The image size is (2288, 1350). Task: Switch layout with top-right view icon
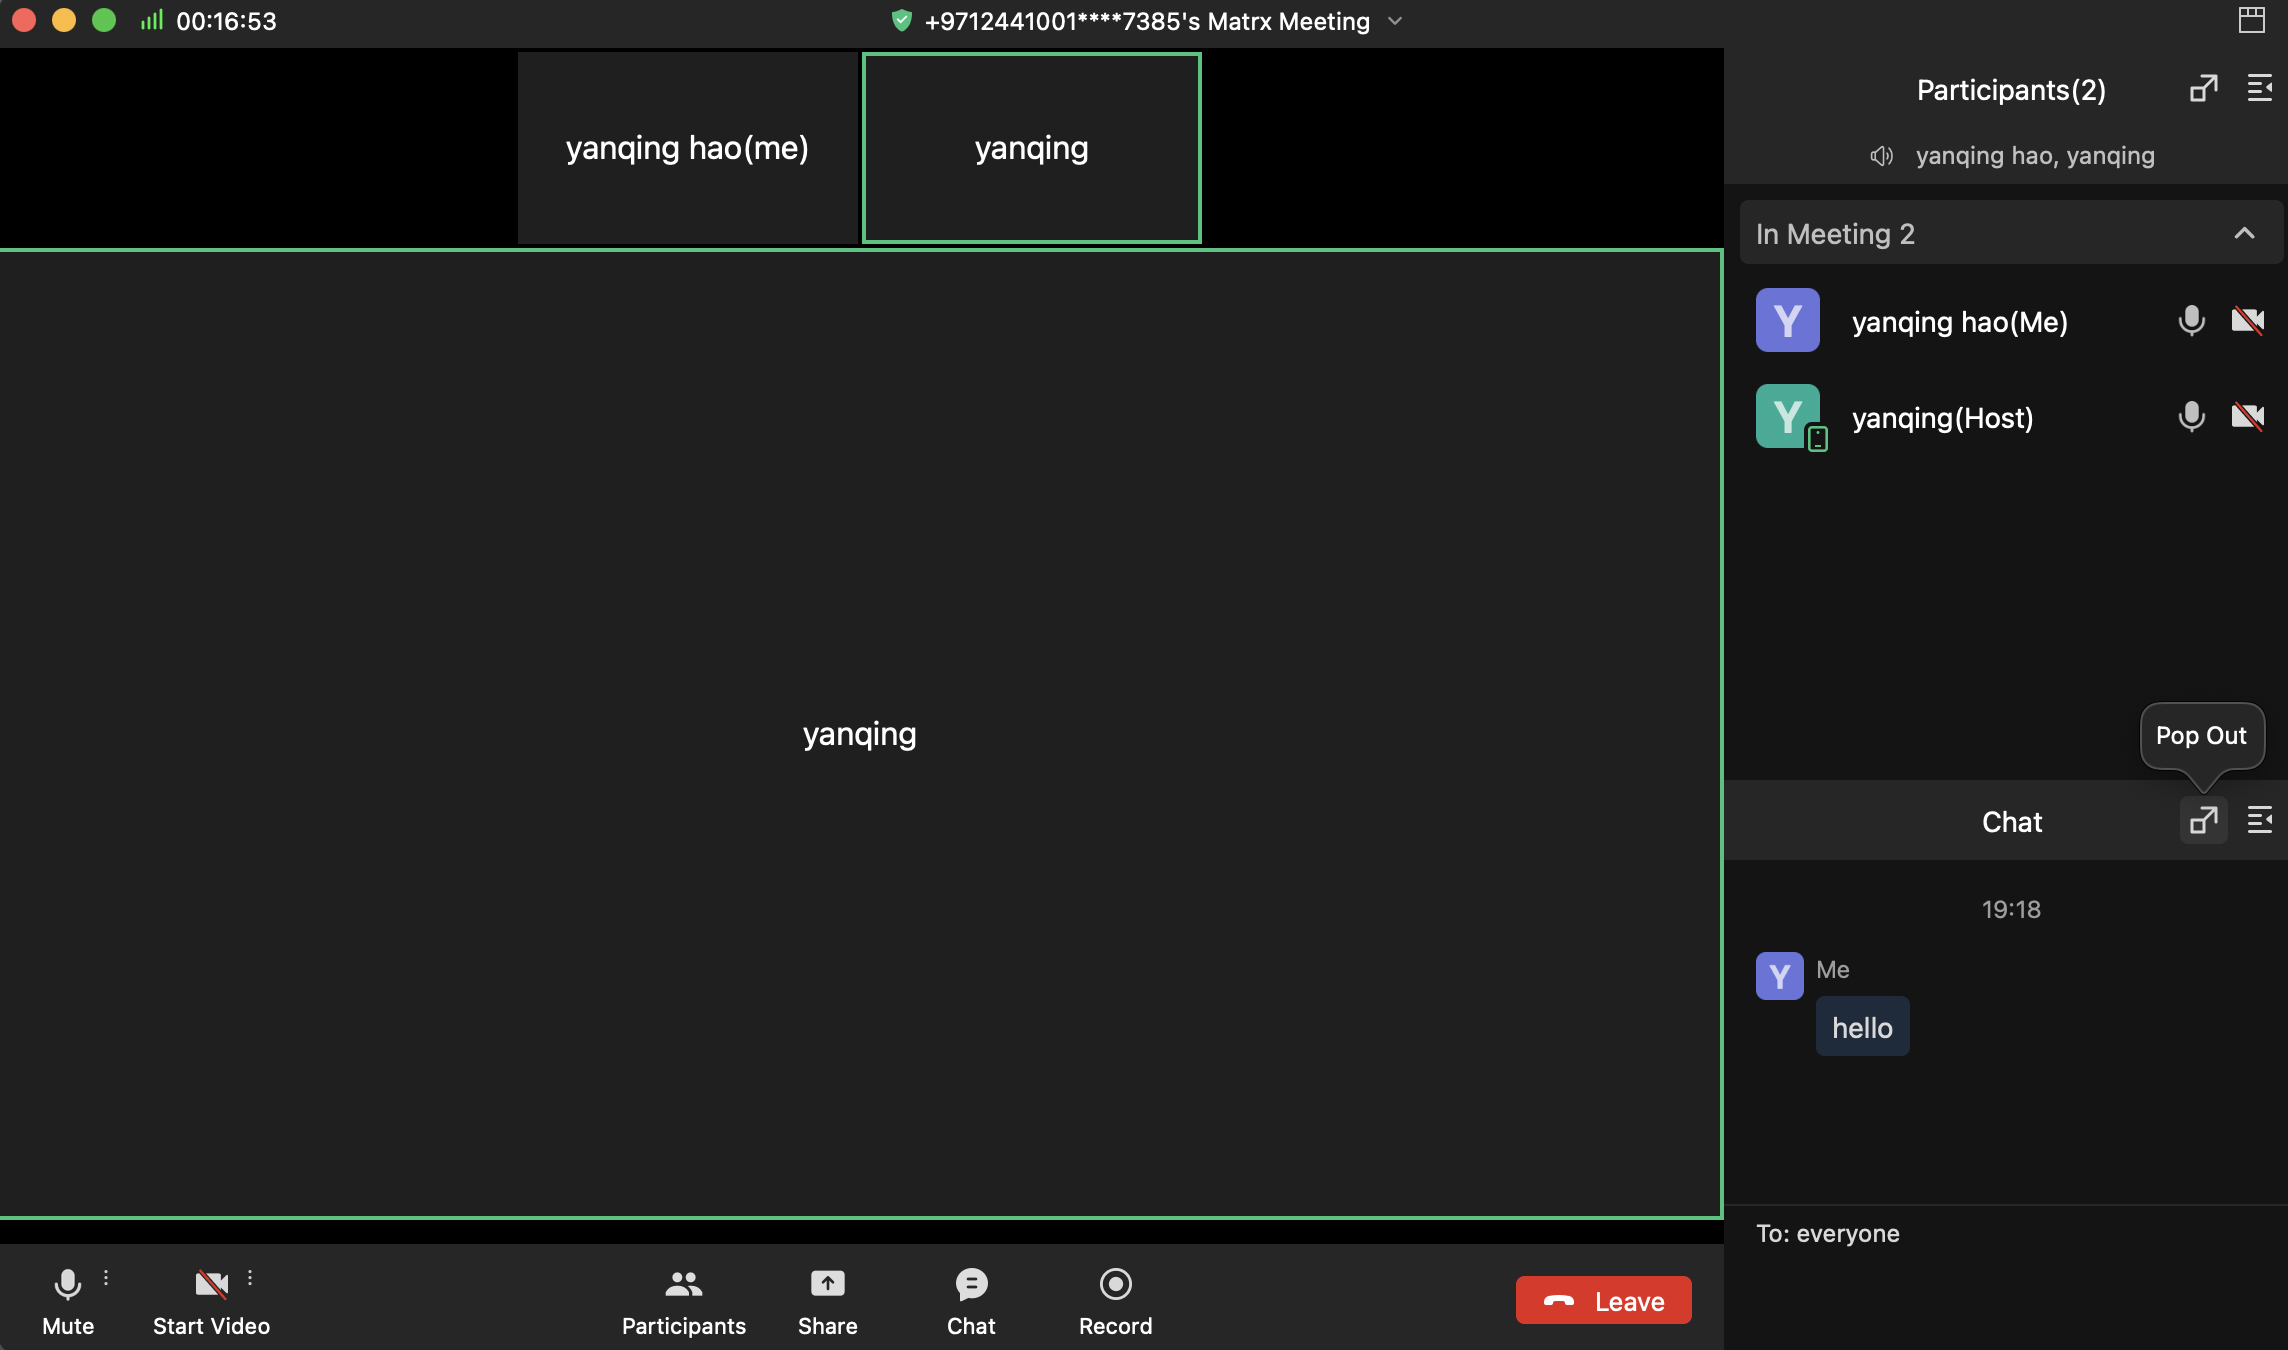click(x=2252, y=20)
